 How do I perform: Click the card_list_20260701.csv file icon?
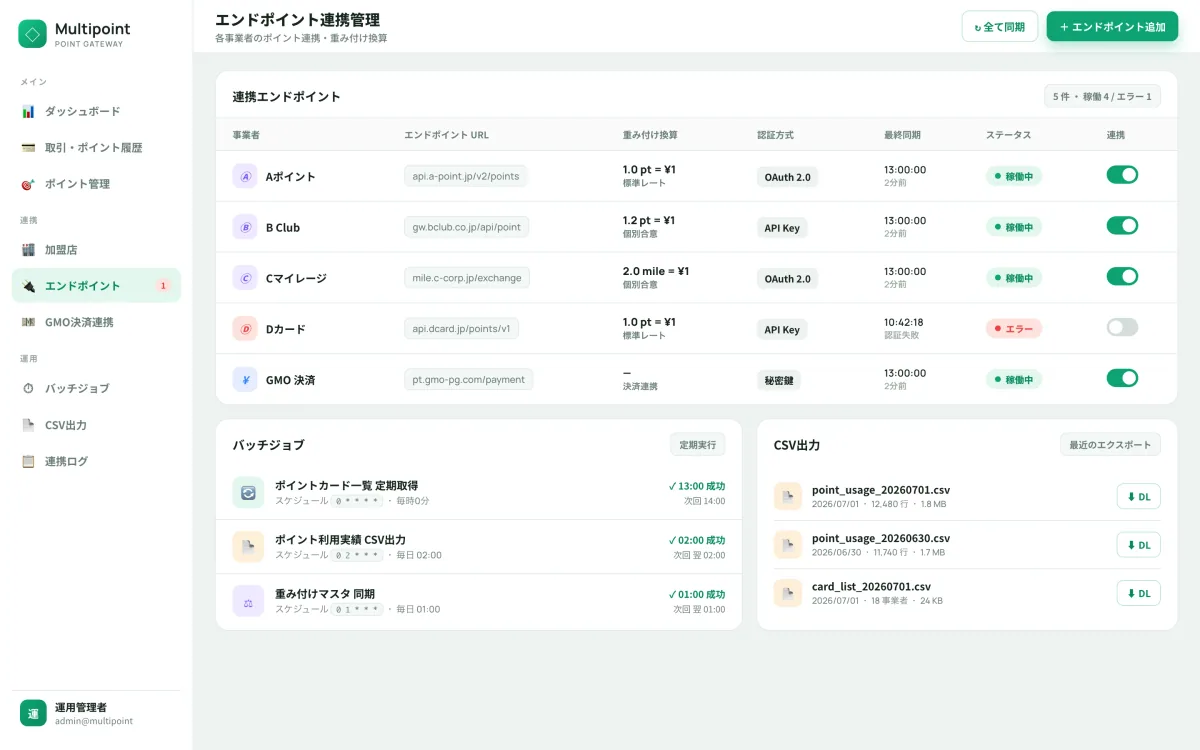click(x=788, y=593)
